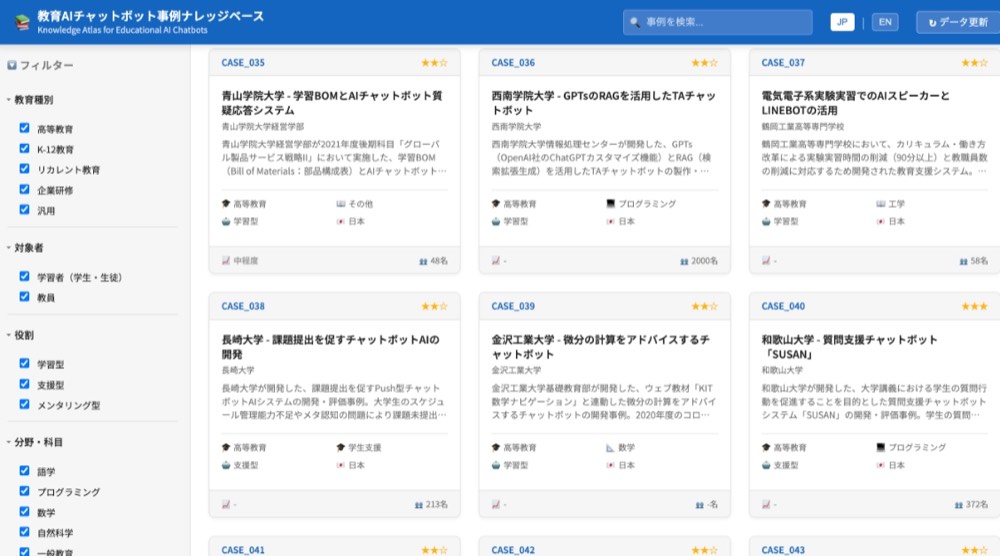Click star rating on CASE_037 card

click(974, 62)
